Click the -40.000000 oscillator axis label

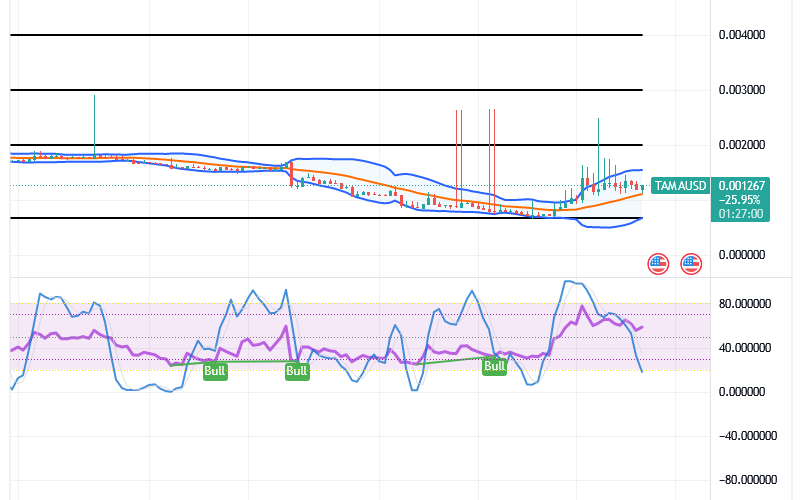point(747,436)
